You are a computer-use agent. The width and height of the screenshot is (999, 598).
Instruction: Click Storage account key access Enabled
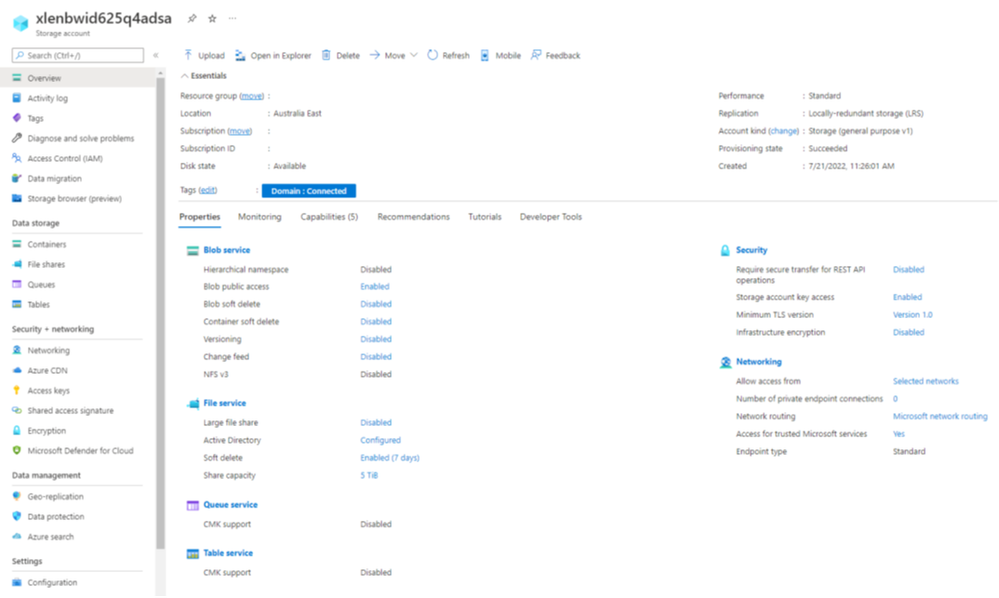click(907, 297)
